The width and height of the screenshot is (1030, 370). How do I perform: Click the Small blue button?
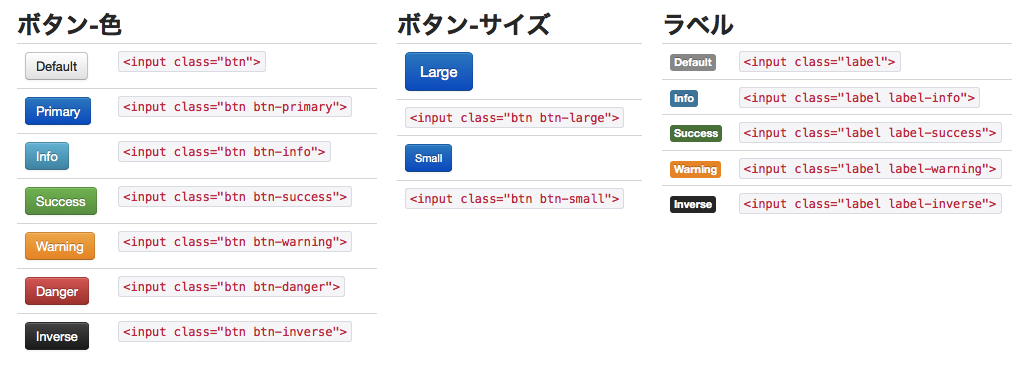coord(428,158)
